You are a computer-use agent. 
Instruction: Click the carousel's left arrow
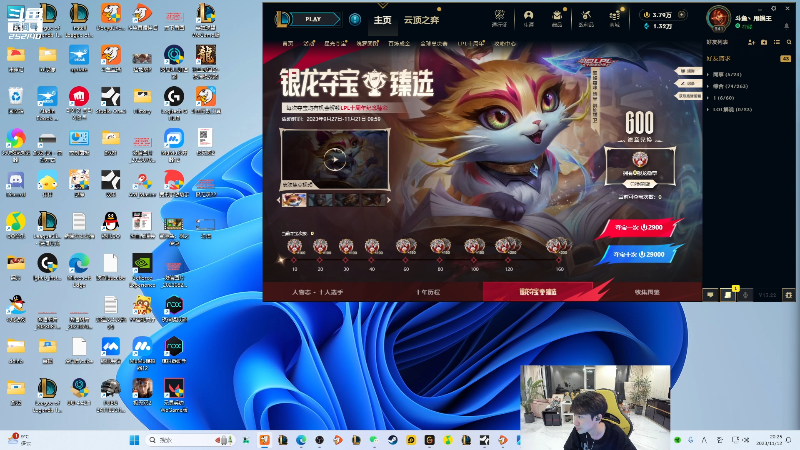279,200
